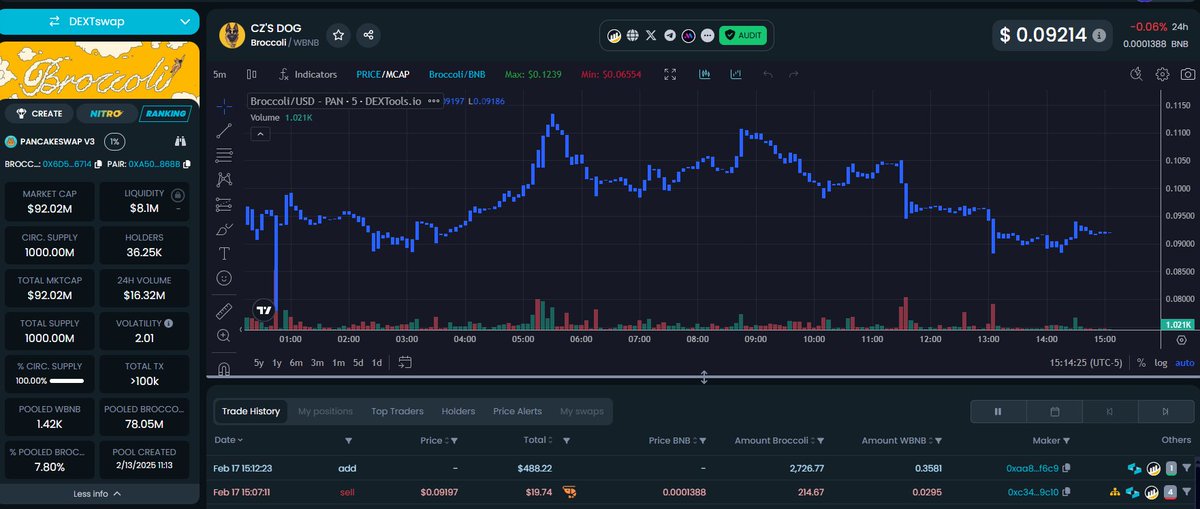The height and width of the screenshot is (509, 1200).
Task: Select the crosshair cursor tool
Action: click(x=224, y=106)
